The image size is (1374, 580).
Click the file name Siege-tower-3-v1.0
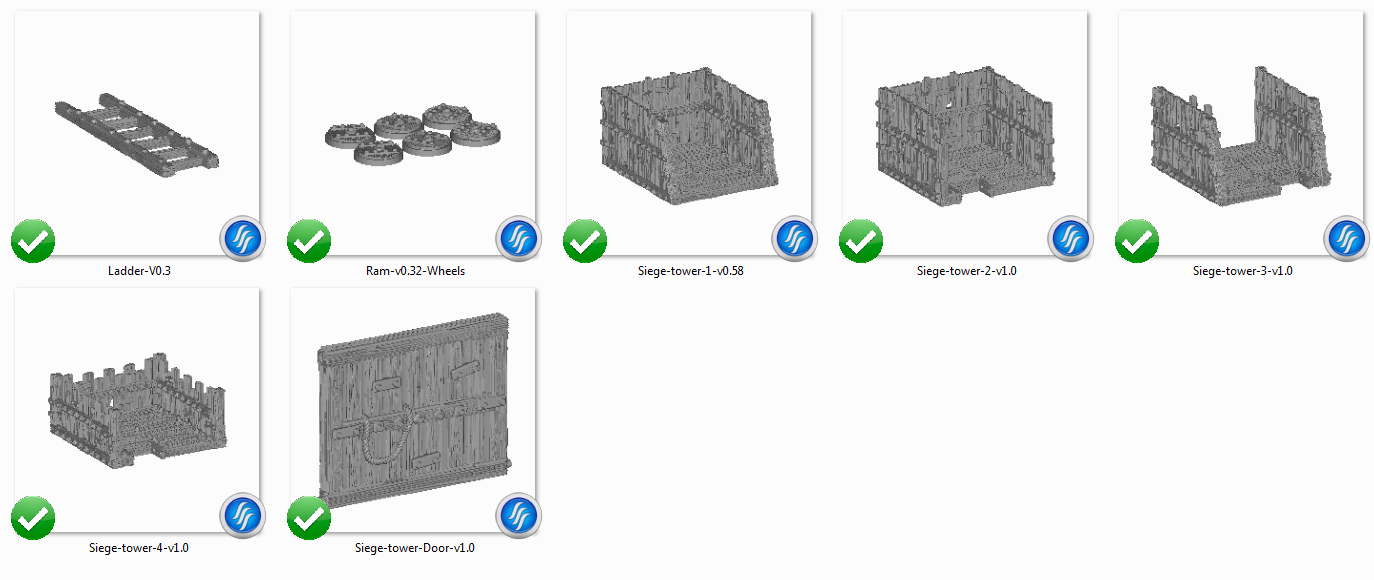coord(1243,271)
